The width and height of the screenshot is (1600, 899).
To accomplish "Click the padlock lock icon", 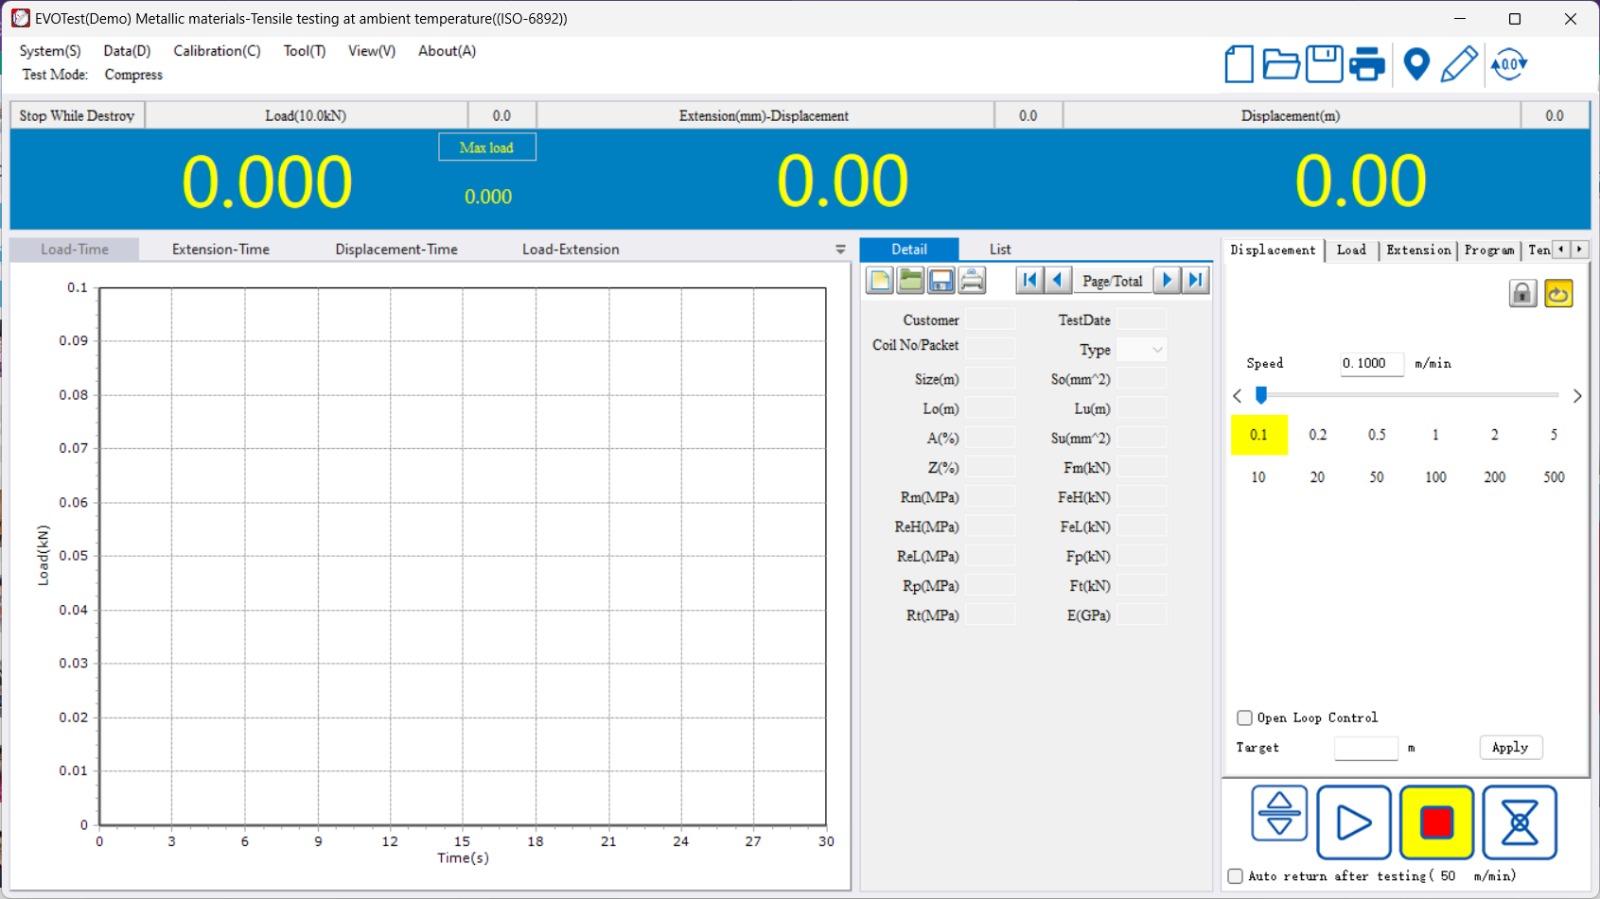I will click(x=1522, y=294).
